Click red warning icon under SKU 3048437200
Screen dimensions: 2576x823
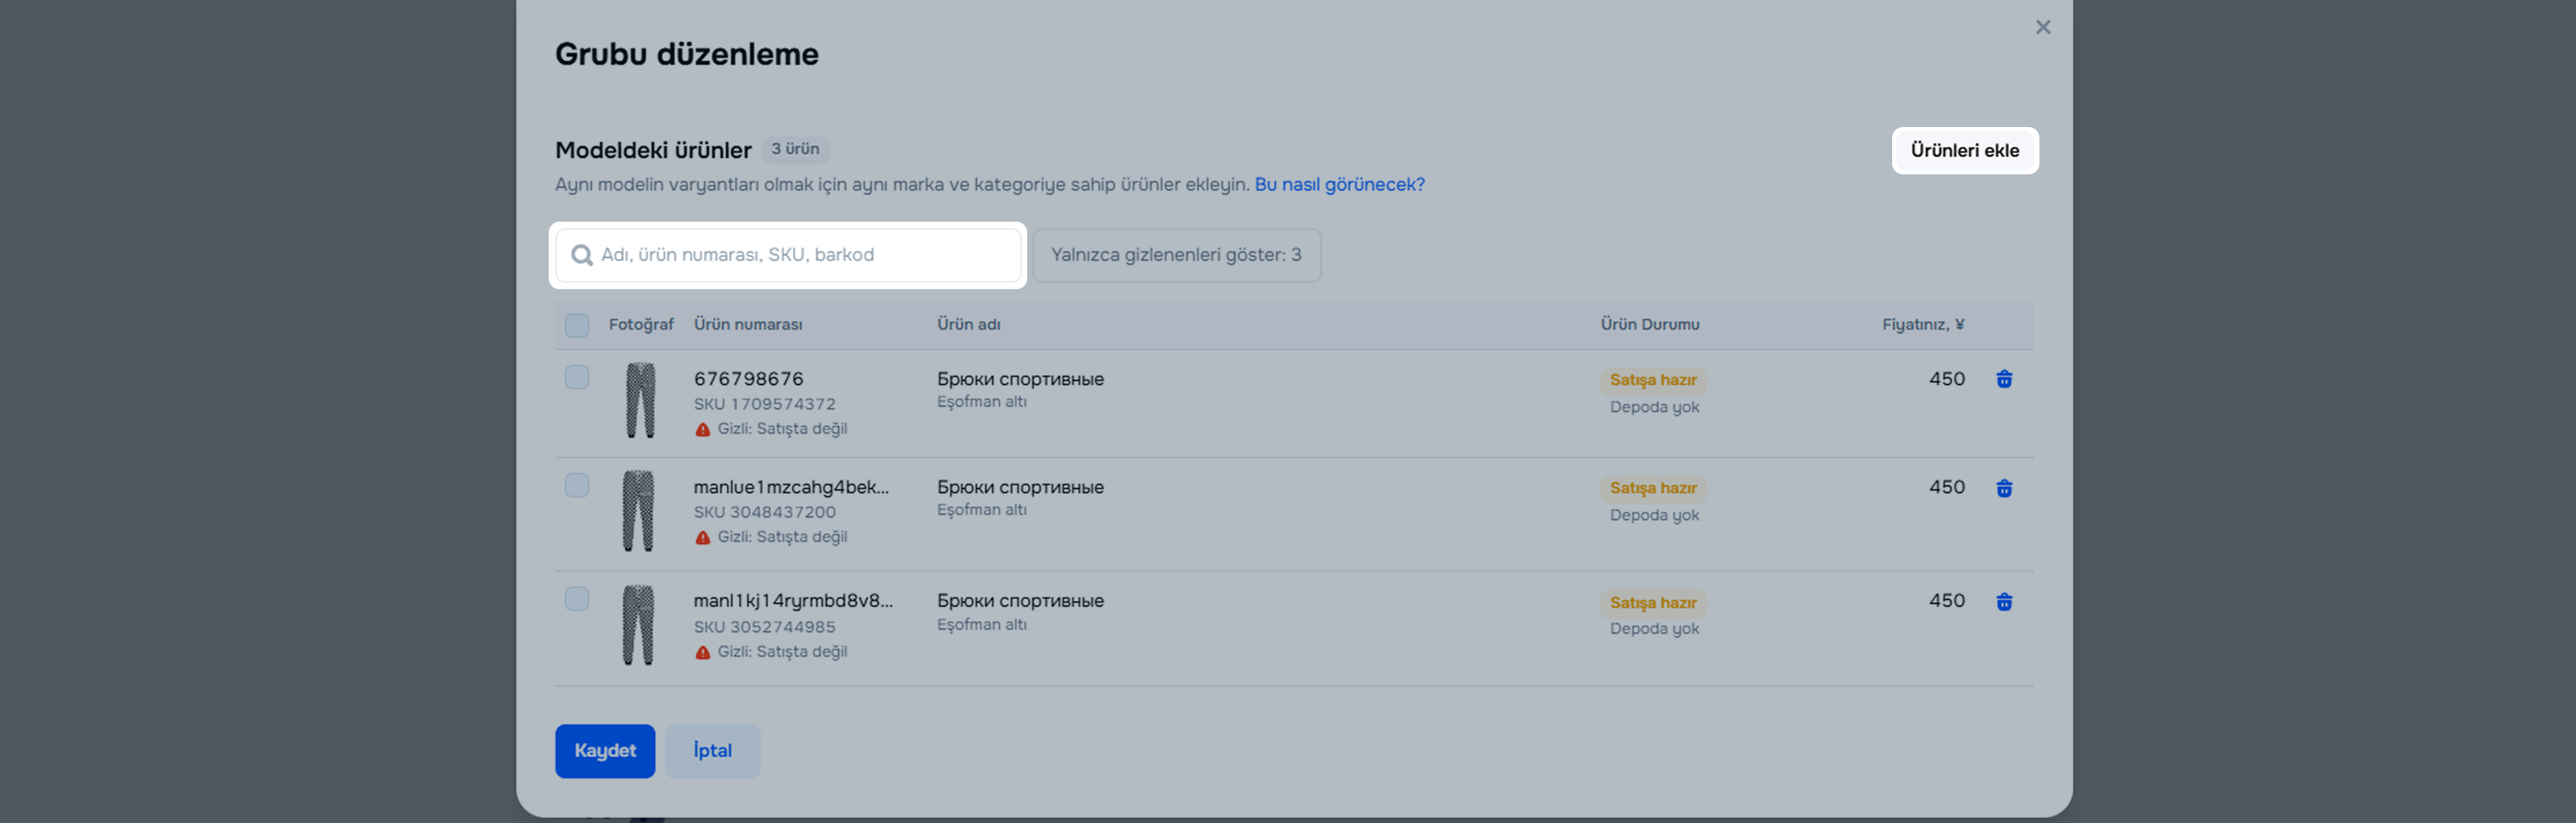pos(703,537)
